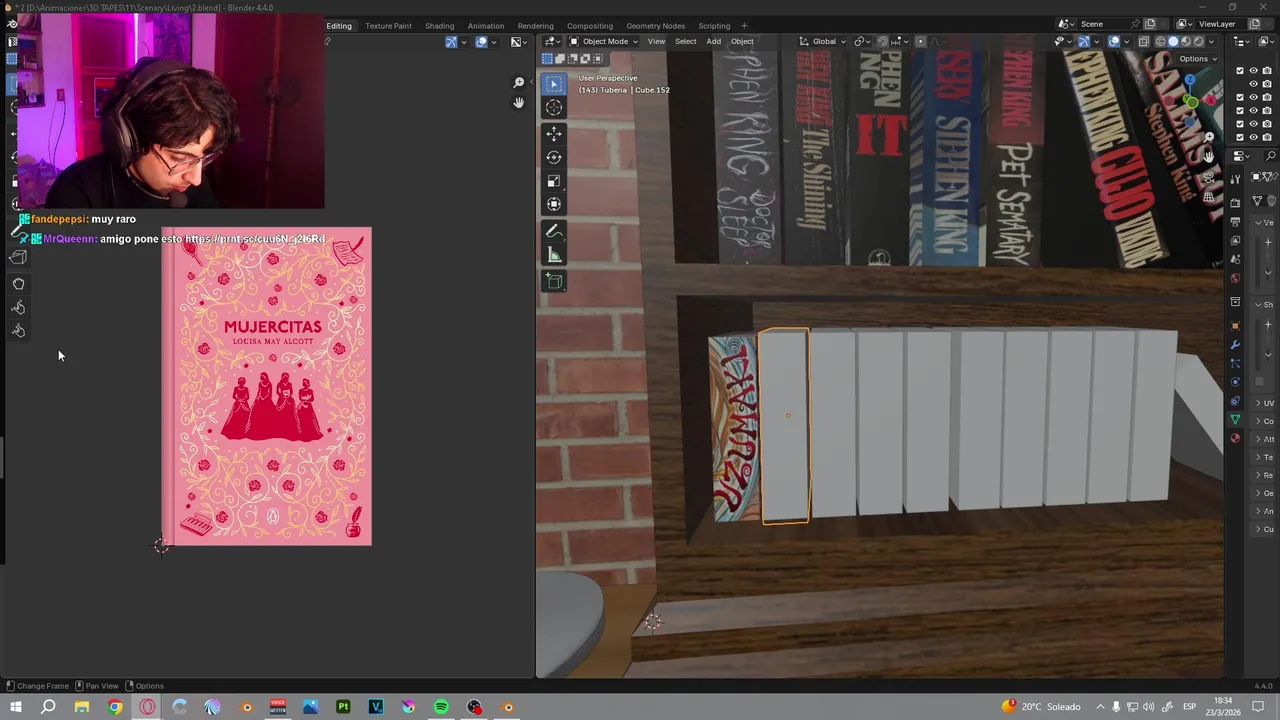Toggle the second outliner row eye icon
The image size is (1280, 720).
[x=1253, y=84]
